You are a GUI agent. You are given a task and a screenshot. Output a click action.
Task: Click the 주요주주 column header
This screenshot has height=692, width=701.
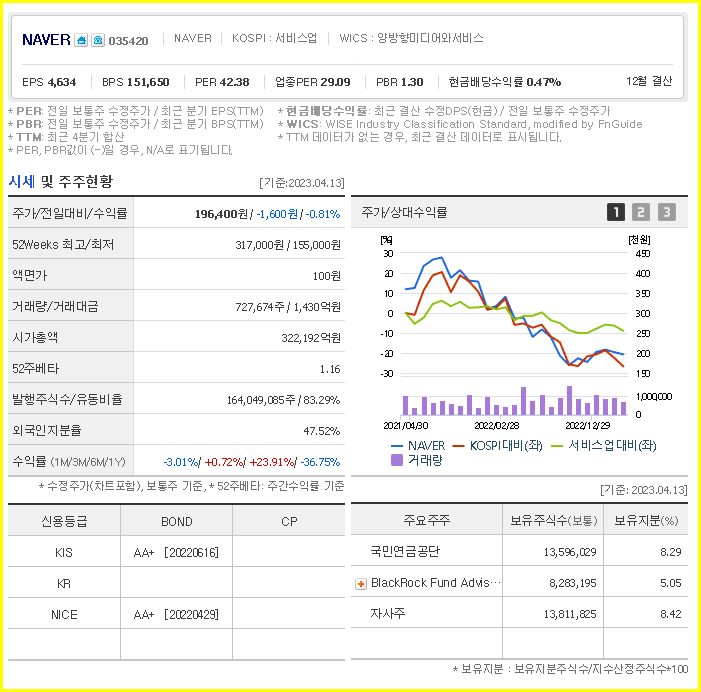pos(427,520)
